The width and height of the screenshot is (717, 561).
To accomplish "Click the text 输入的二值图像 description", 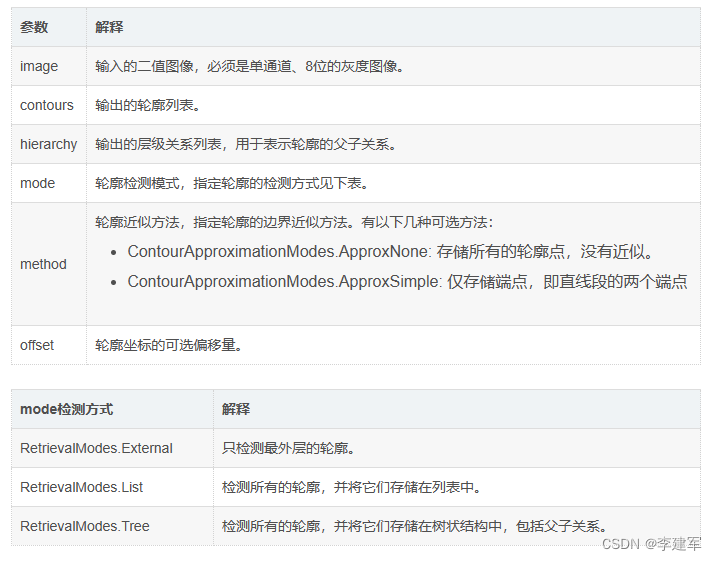I will [250, 66].
